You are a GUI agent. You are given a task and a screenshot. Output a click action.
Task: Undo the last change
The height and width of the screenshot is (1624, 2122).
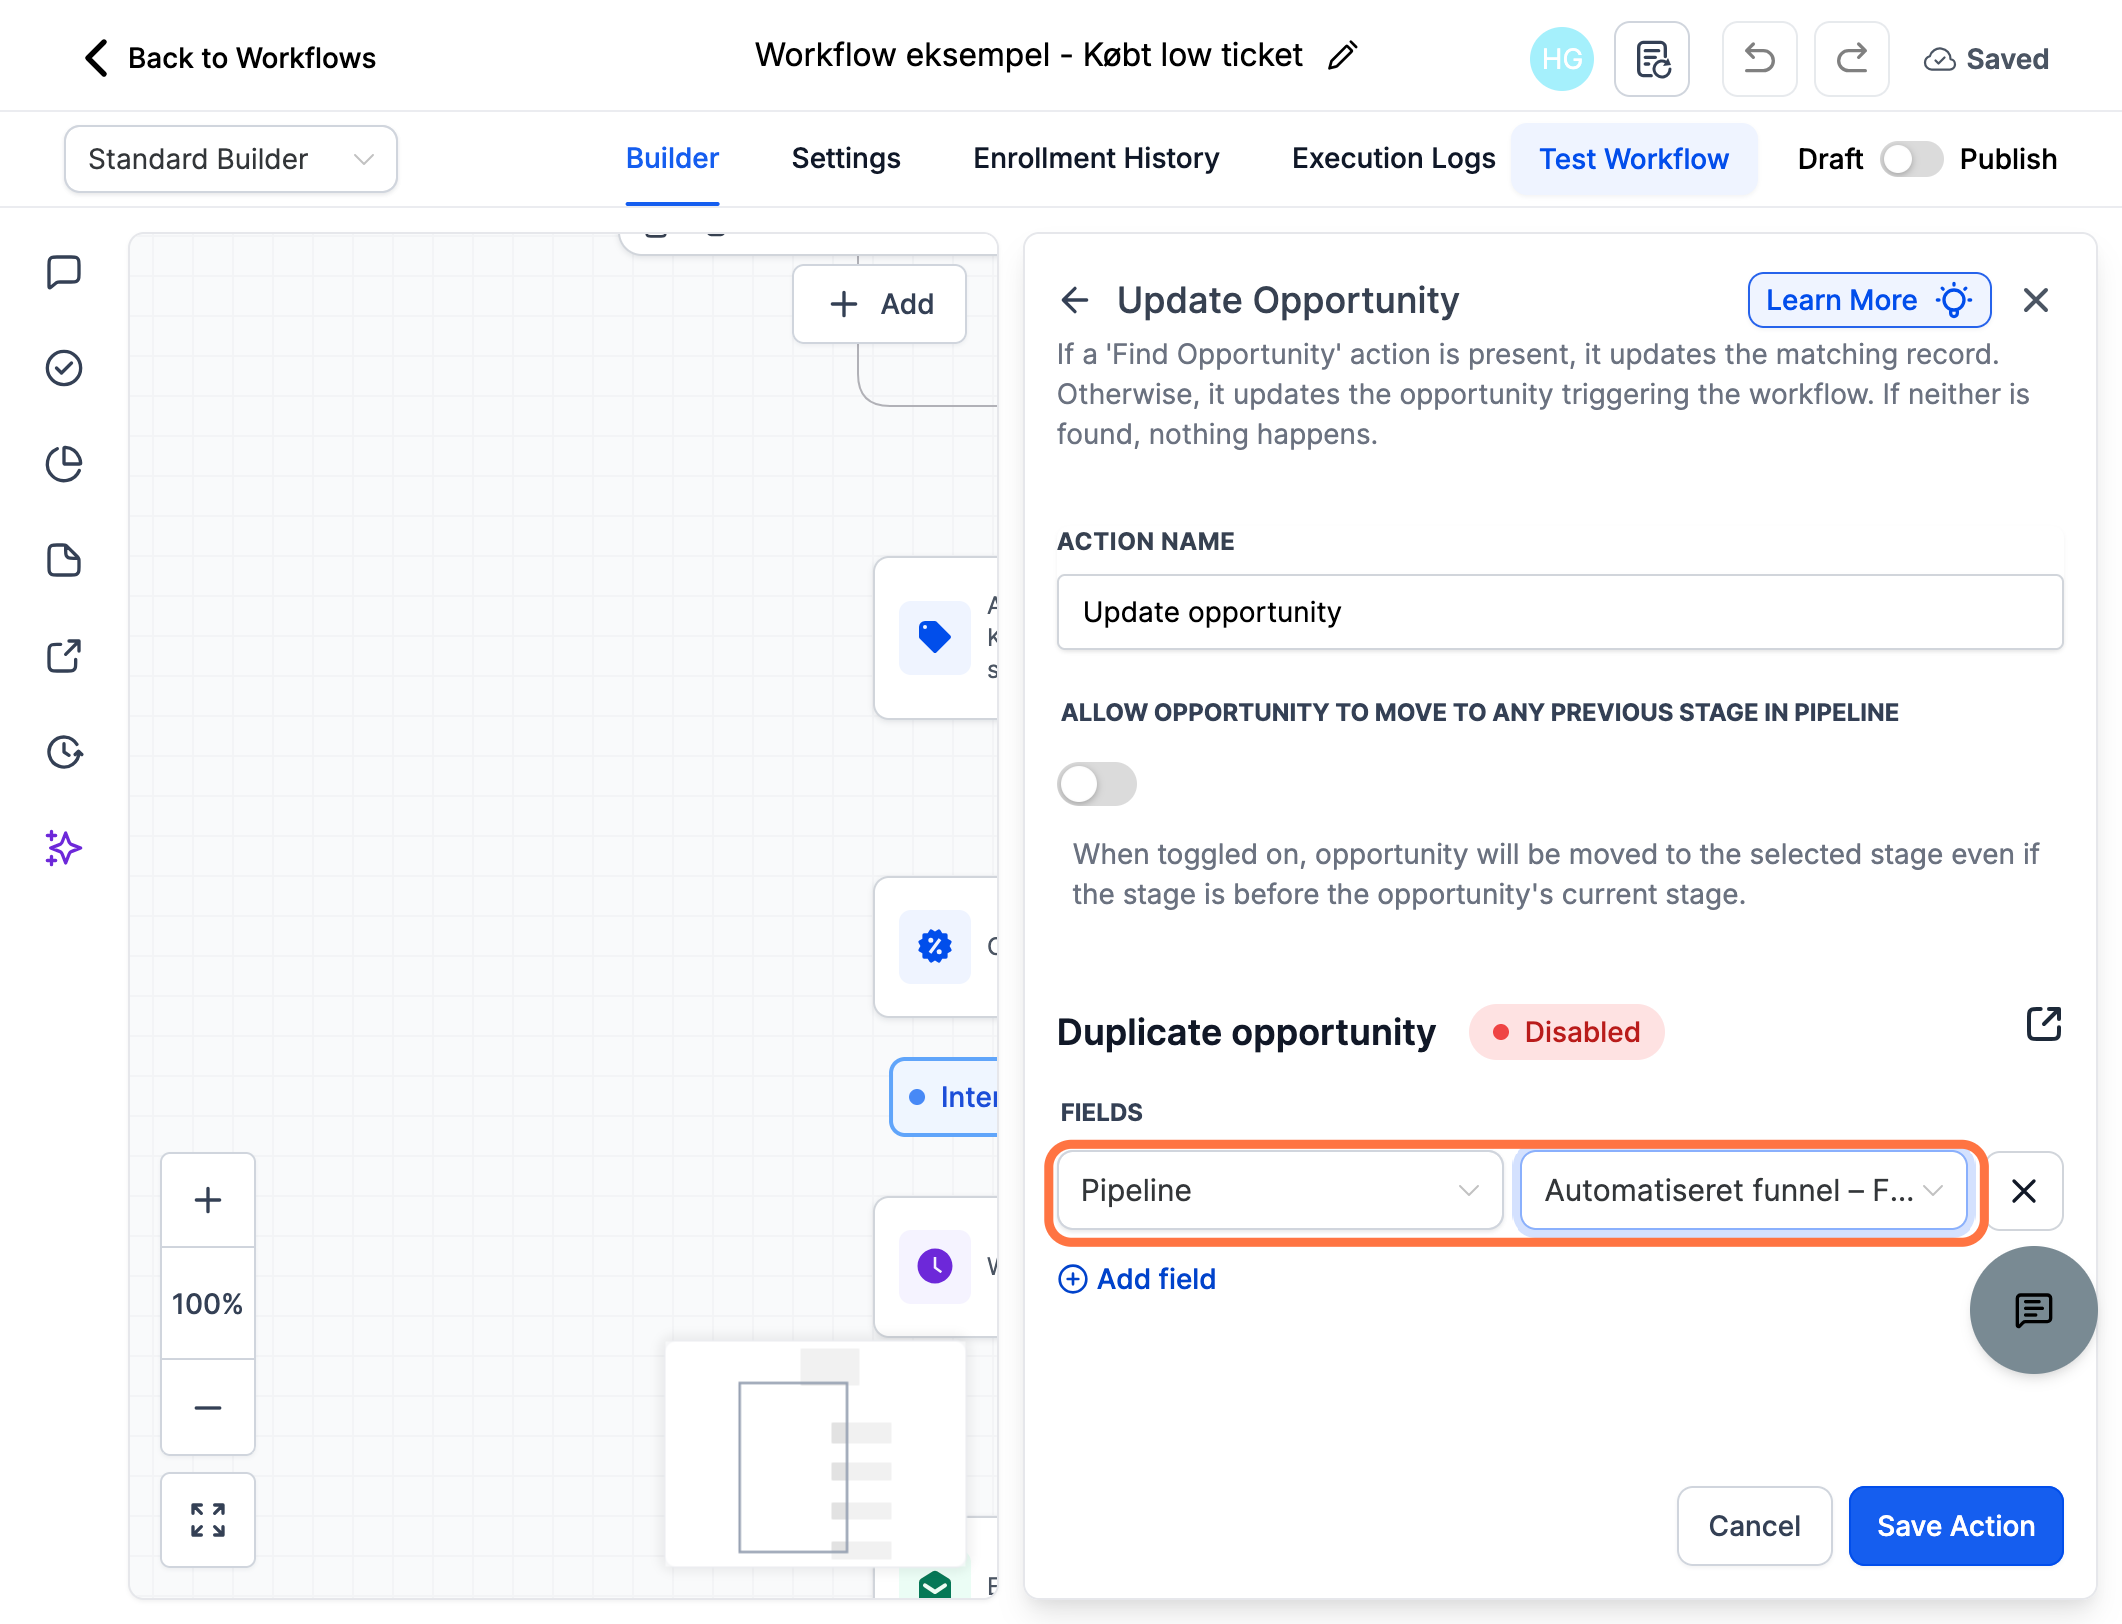[1759, 59]
